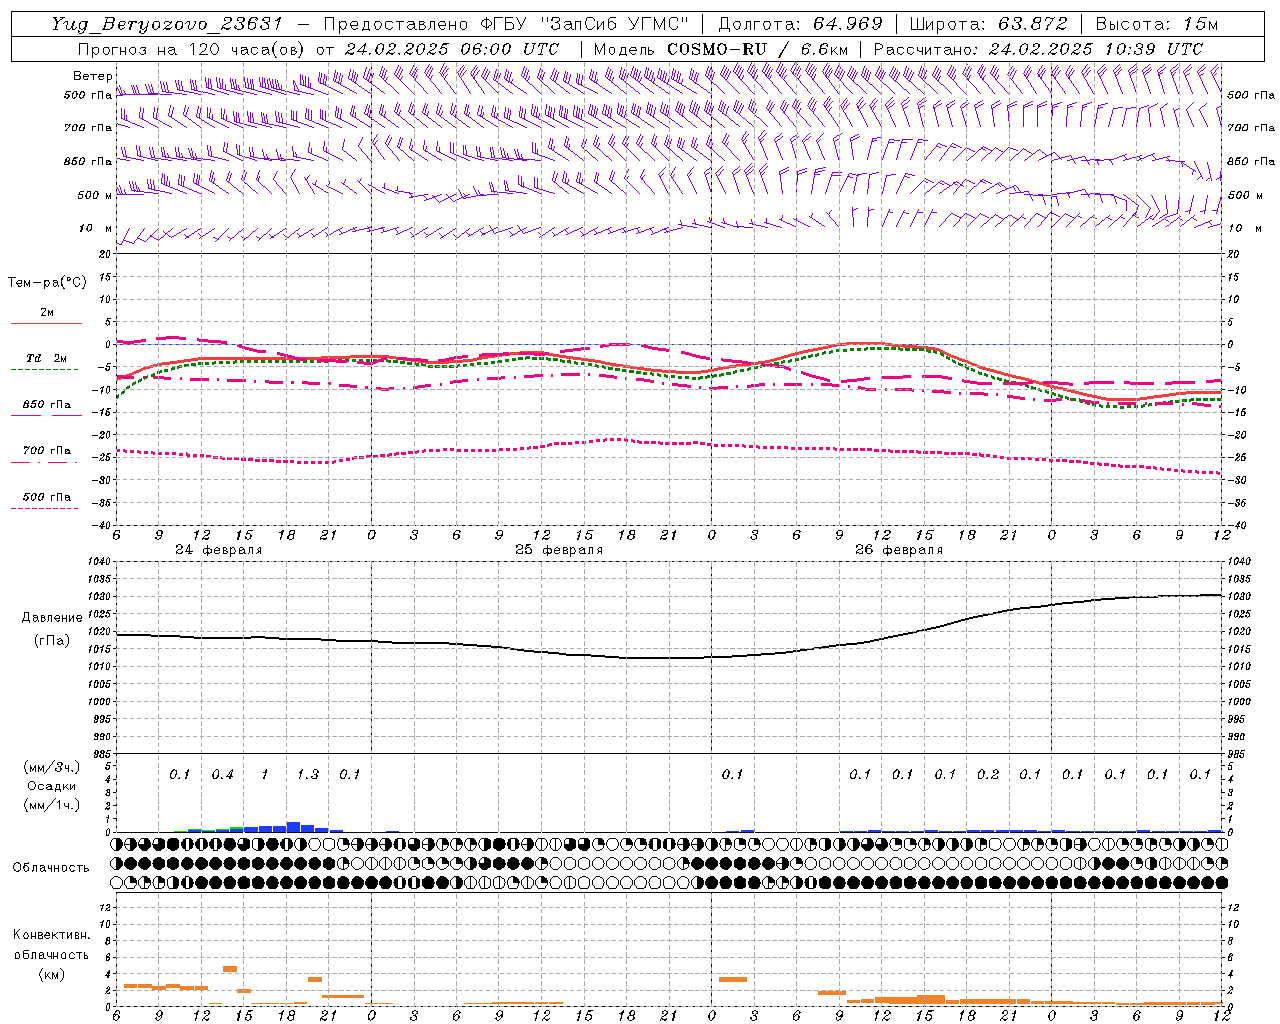
Task: Click the 25 февраля date label
Action: pyautogui.click(x=559, y=550)
